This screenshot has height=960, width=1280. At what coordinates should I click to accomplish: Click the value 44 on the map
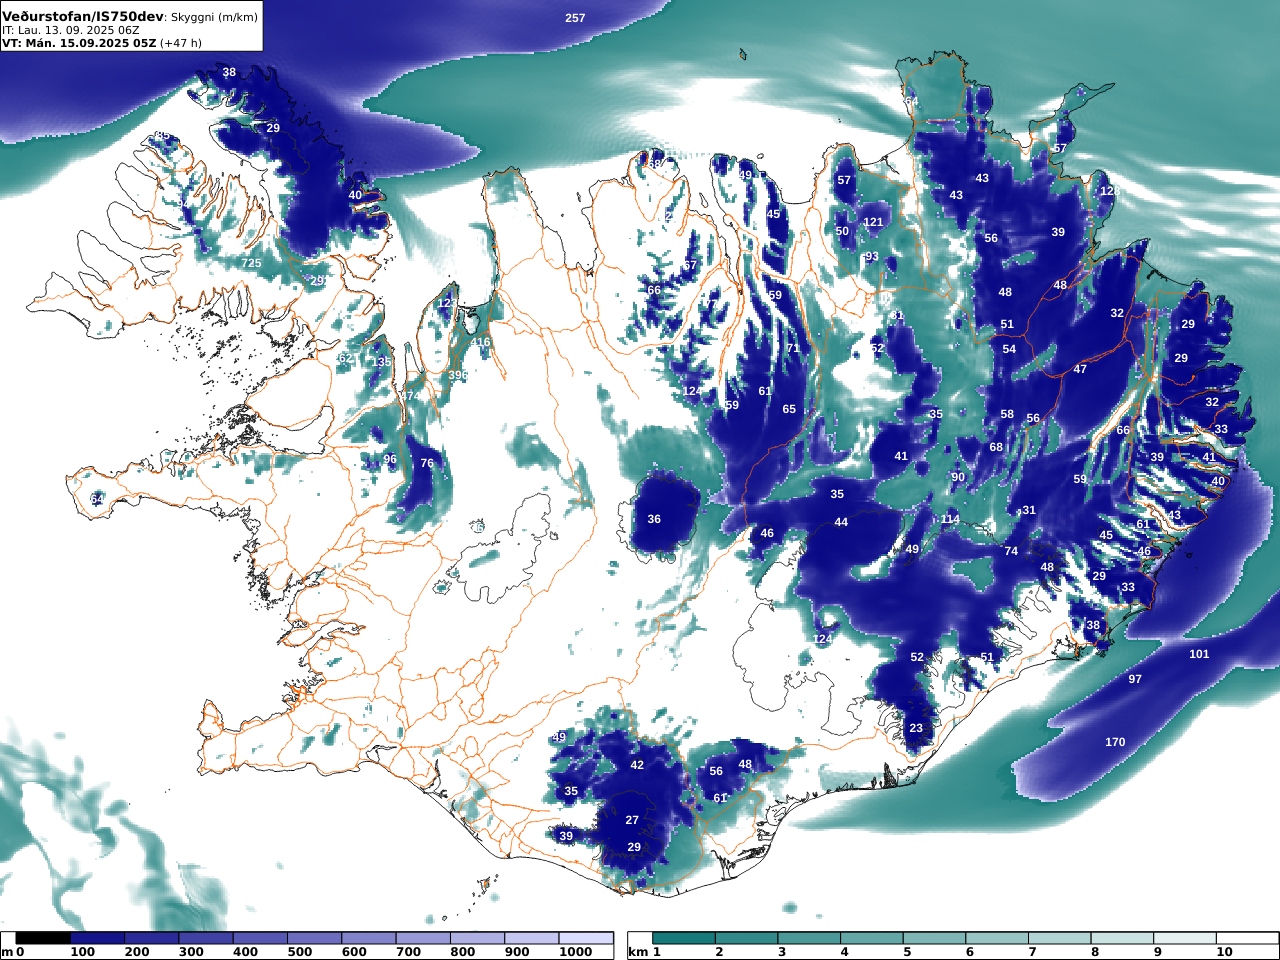[x=841, y=522]
